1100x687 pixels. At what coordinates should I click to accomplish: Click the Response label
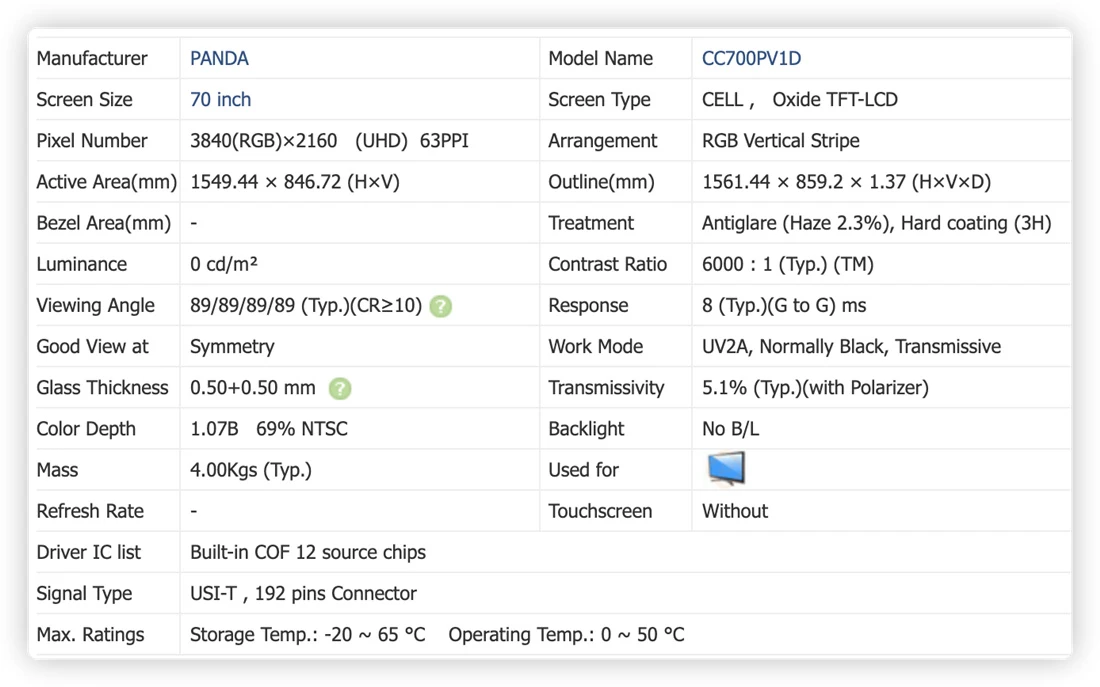tap(588, 305)
